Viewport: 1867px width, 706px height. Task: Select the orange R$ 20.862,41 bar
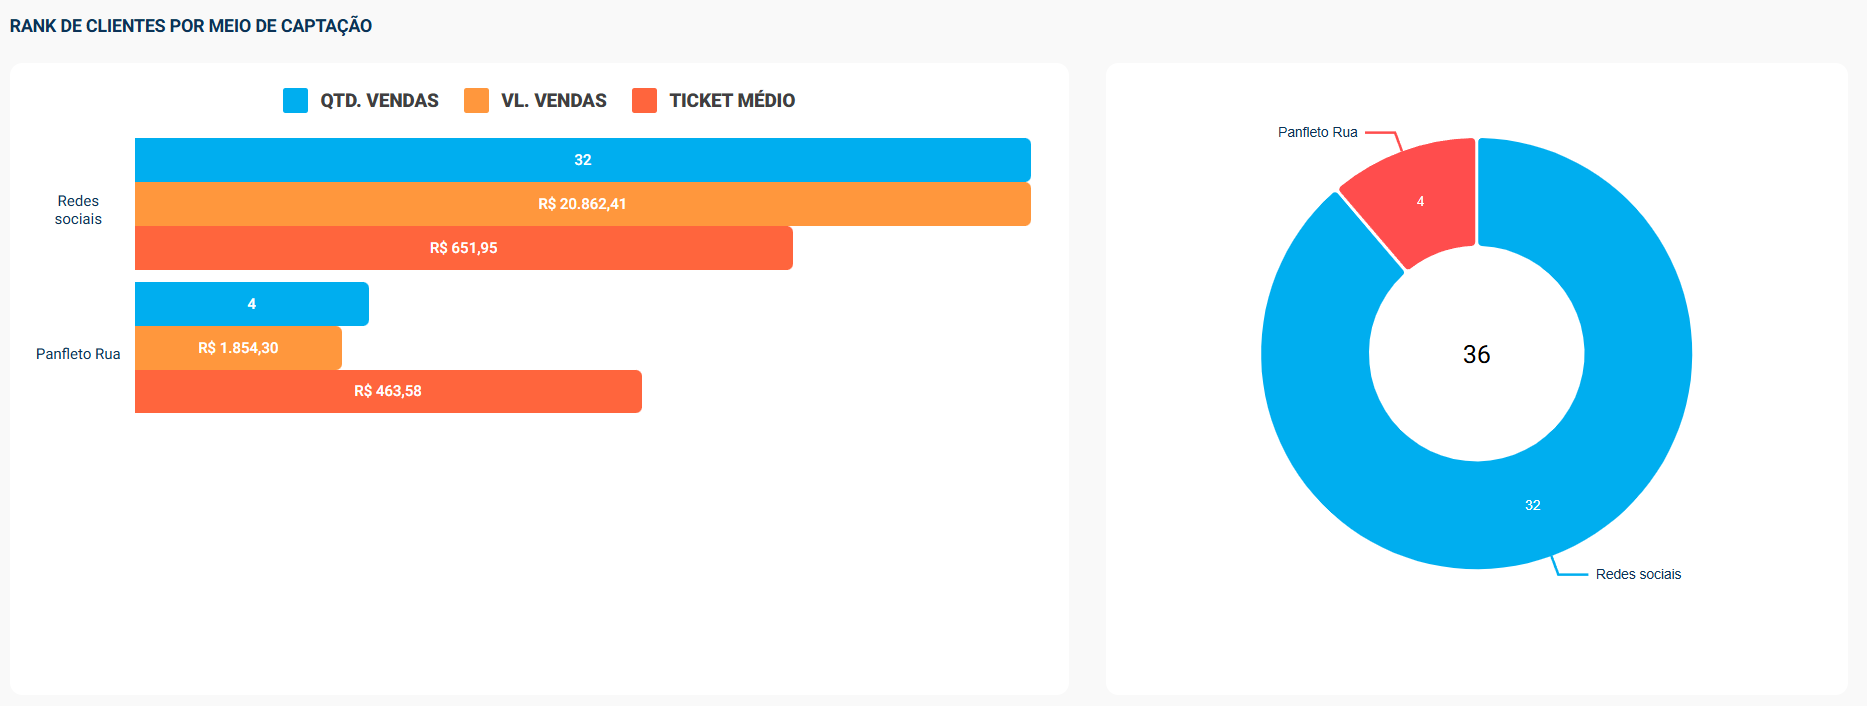pos(582,204)
